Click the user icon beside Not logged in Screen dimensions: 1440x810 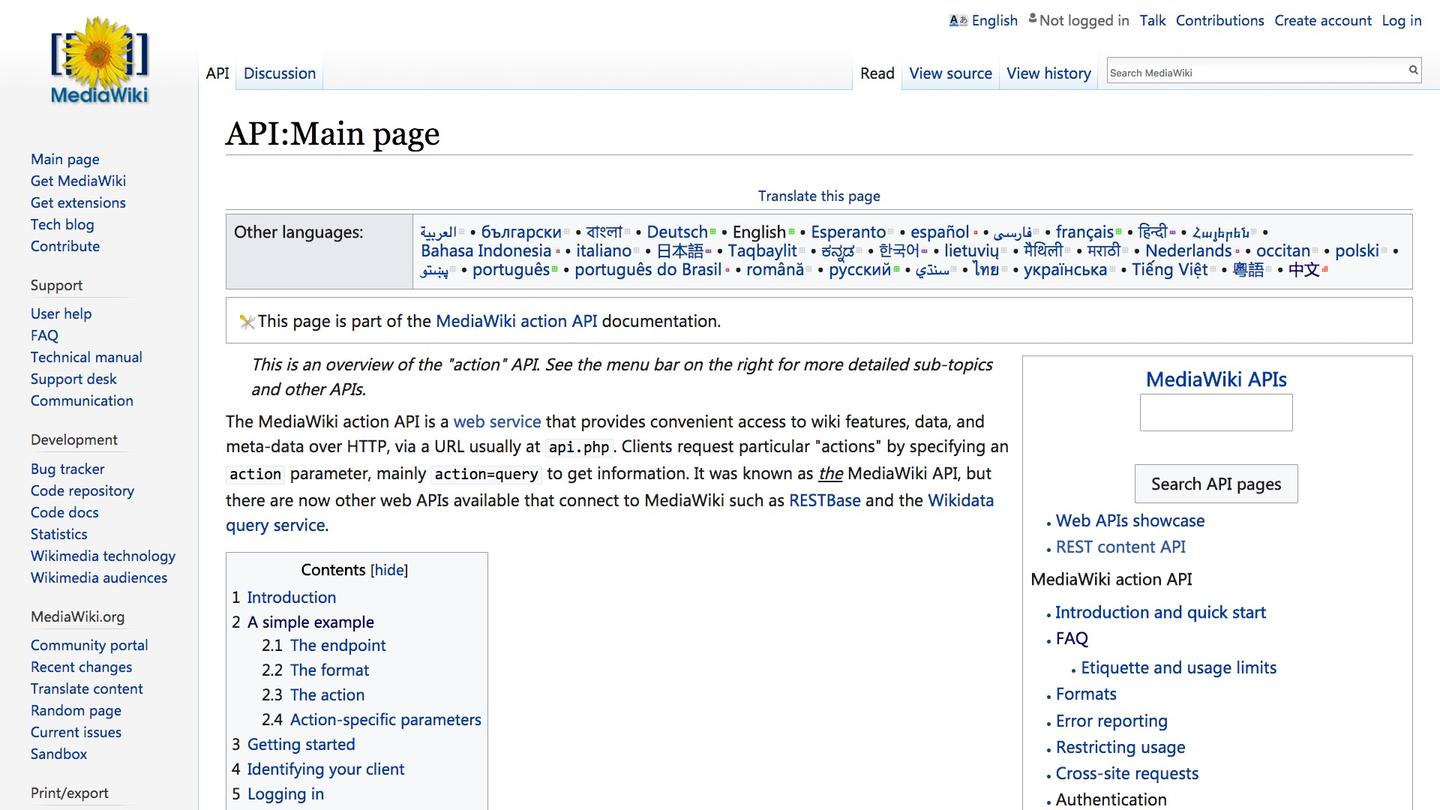pyautogui.click(x=1032, y=19)
